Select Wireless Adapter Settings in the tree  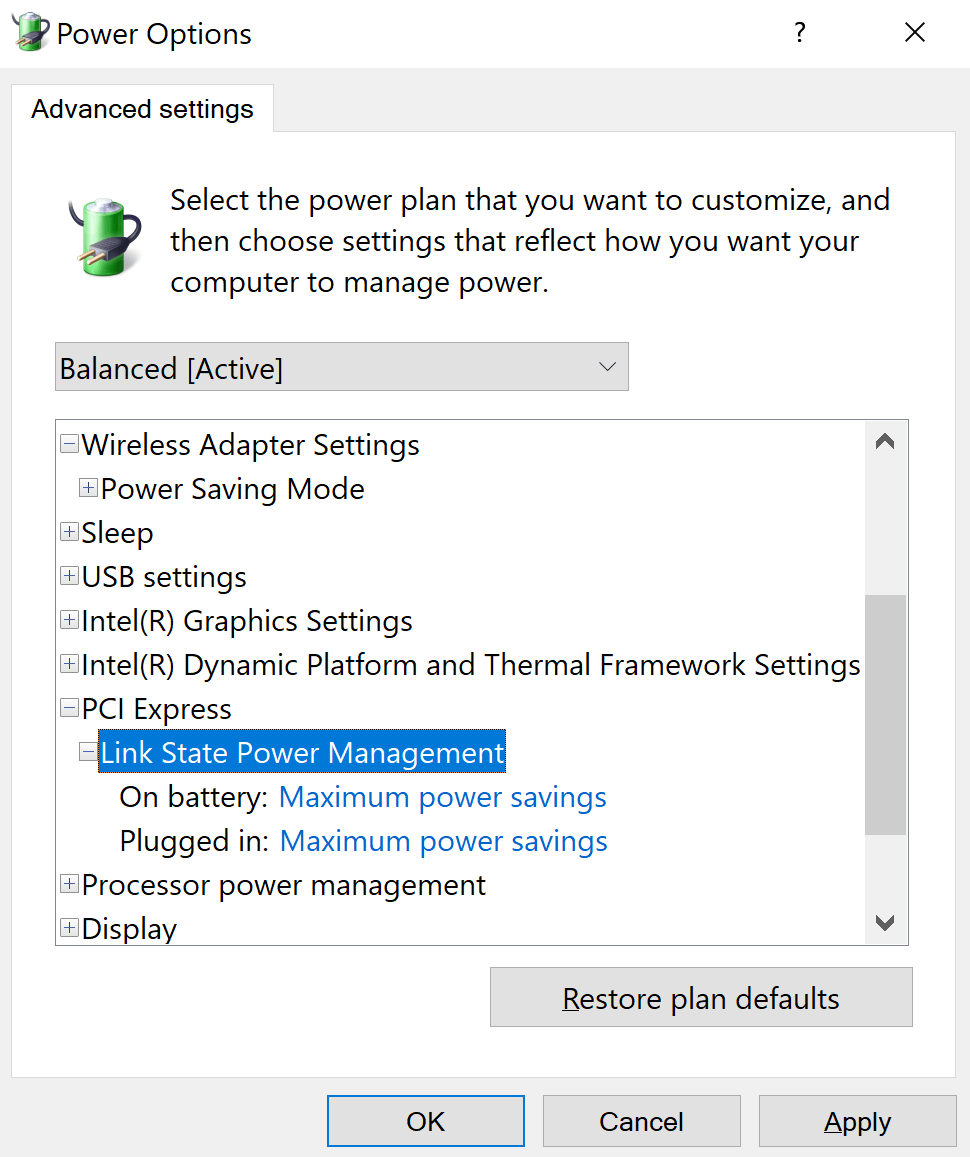click(x=250, y=444)
